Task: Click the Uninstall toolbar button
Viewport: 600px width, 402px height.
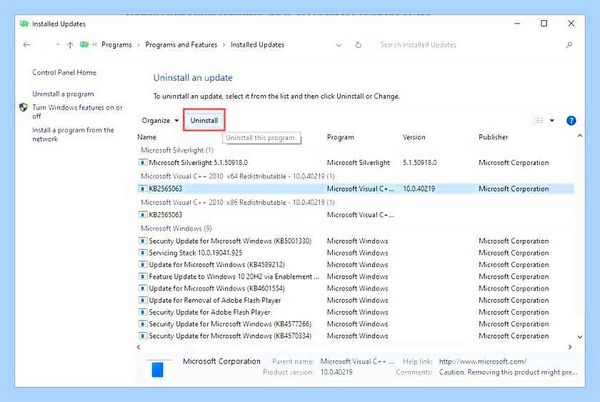Action: click(204, 120)
